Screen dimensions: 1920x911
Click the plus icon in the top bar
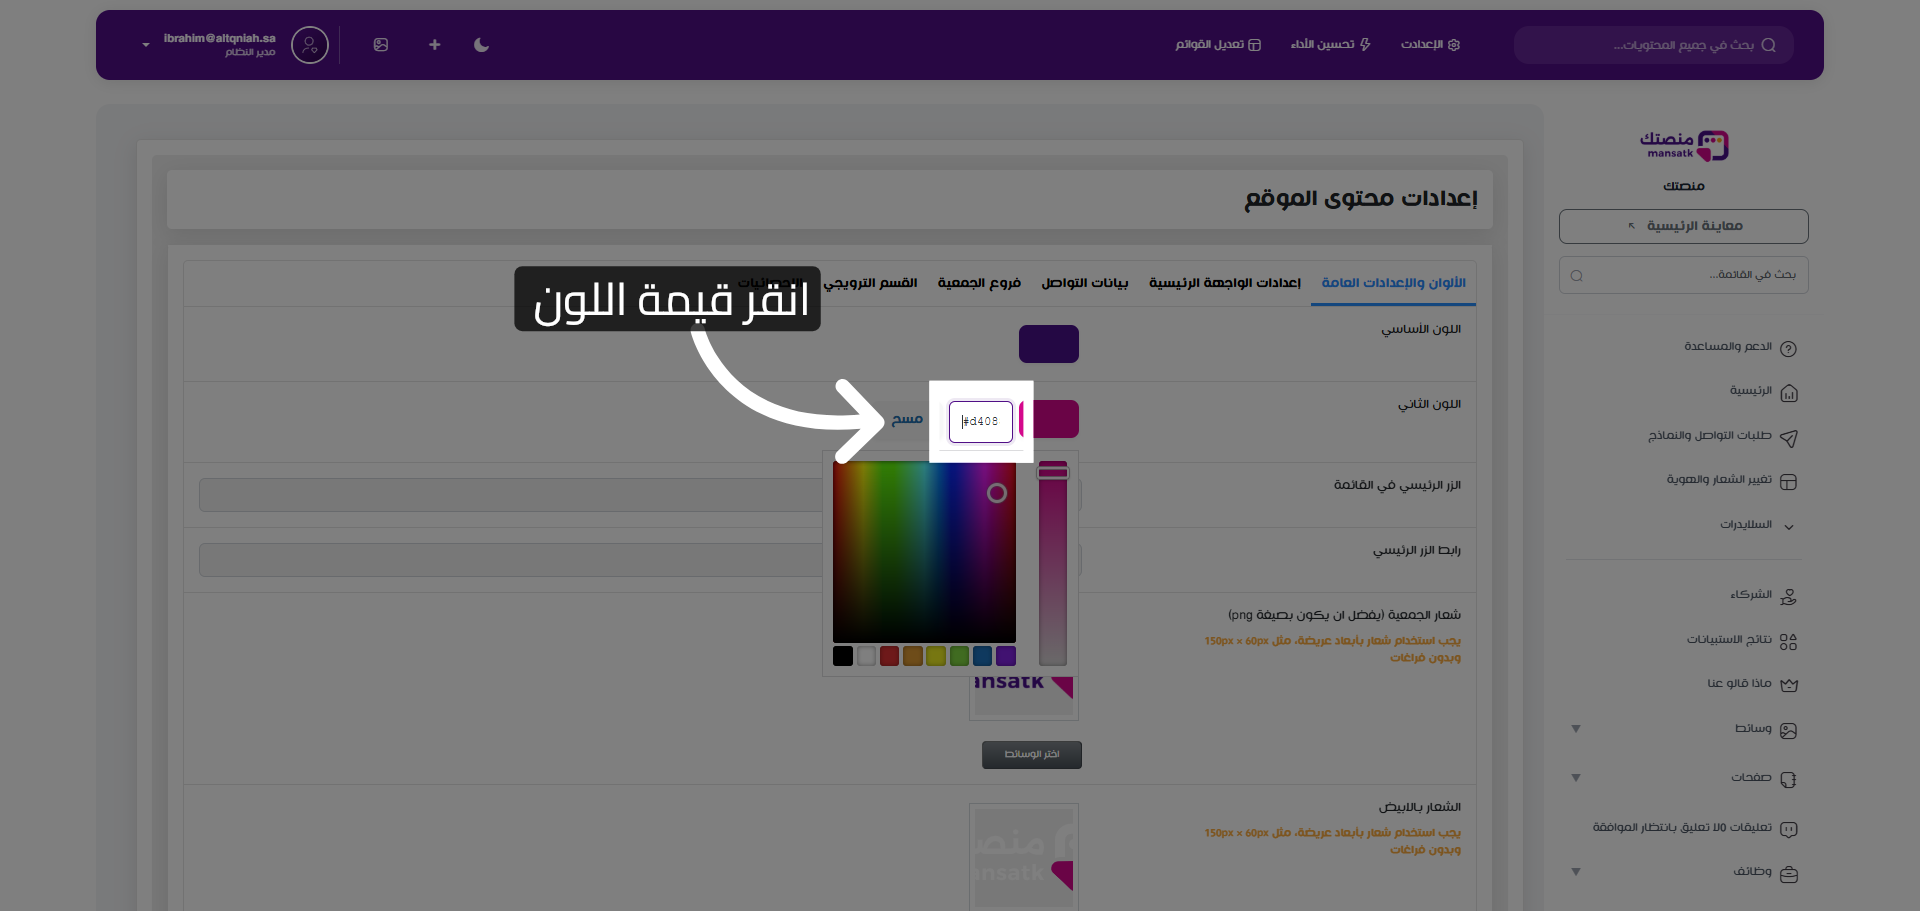click(434, 45)
